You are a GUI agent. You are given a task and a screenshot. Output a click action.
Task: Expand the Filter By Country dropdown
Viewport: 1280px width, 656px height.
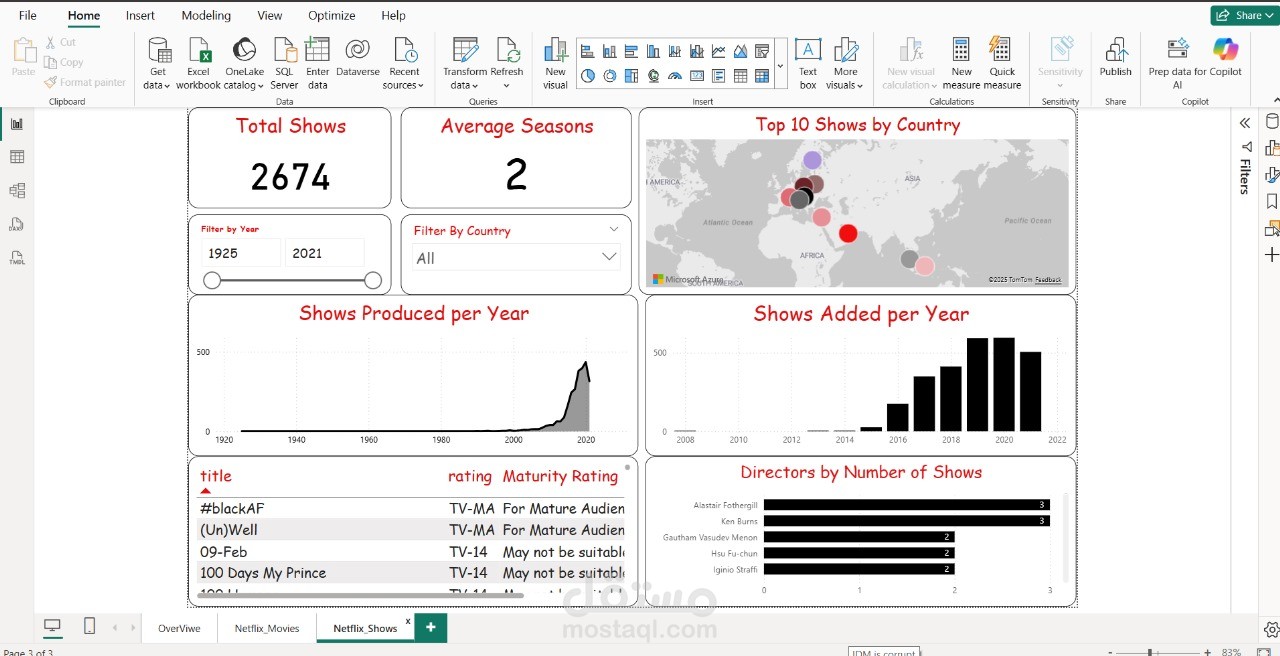click(x=608, y=257)
